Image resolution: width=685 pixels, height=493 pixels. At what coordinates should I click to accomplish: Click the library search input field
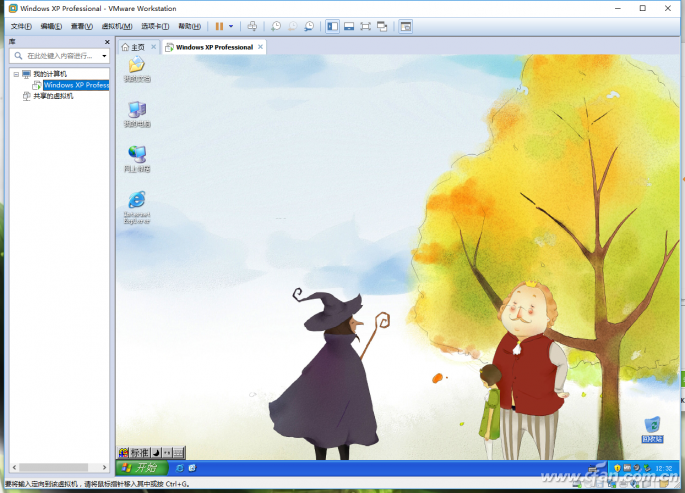59,56
